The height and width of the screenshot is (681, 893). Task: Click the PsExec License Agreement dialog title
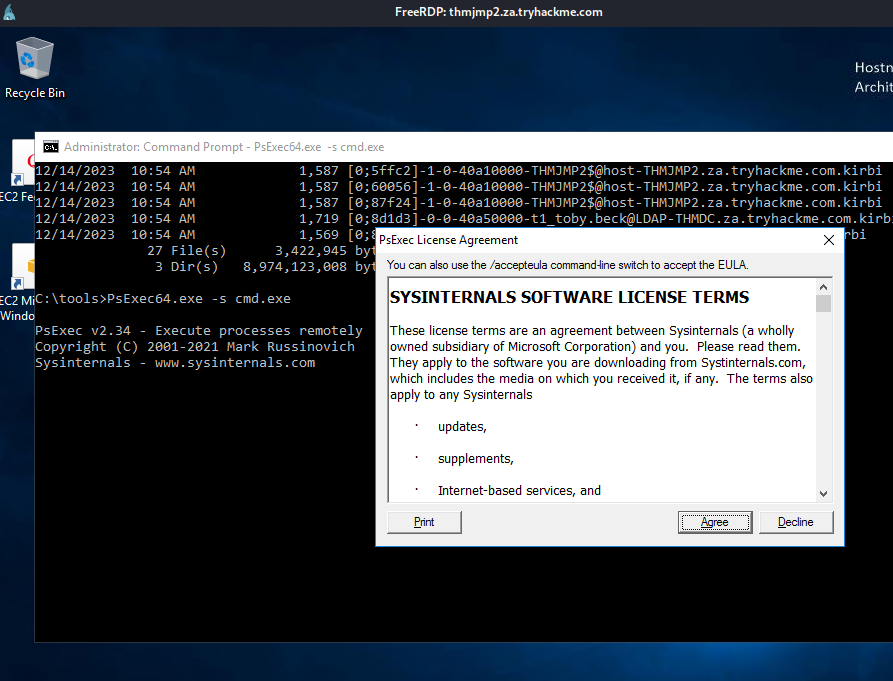tap(448, 240)
